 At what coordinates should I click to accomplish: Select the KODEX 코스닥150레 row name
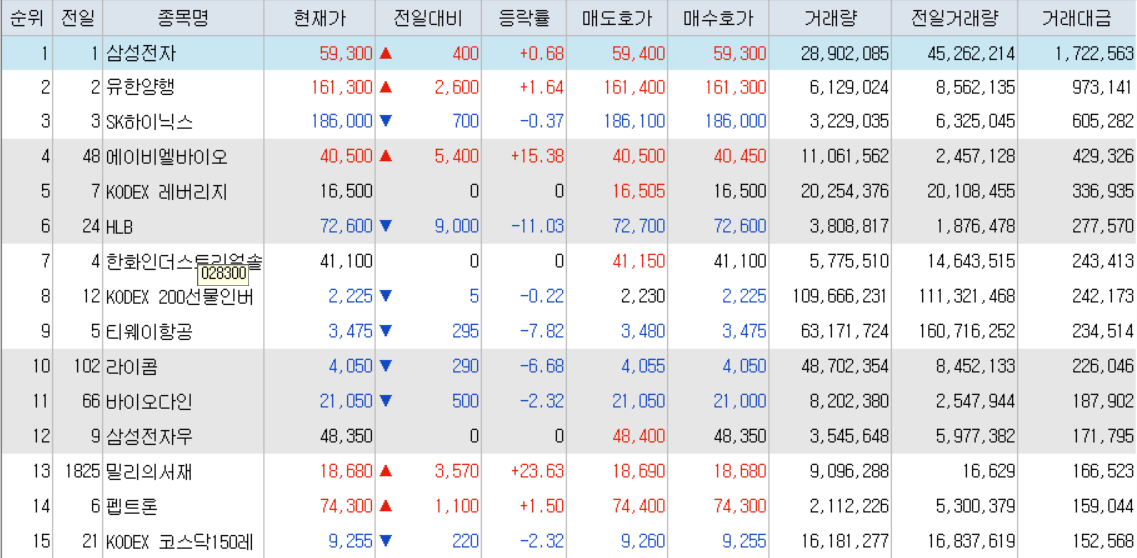pos(179,541)
